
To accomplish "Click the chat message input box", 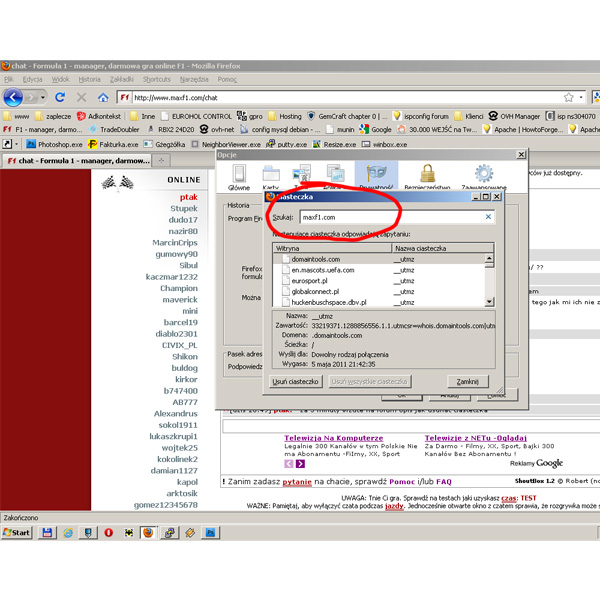I will point(411,426).
